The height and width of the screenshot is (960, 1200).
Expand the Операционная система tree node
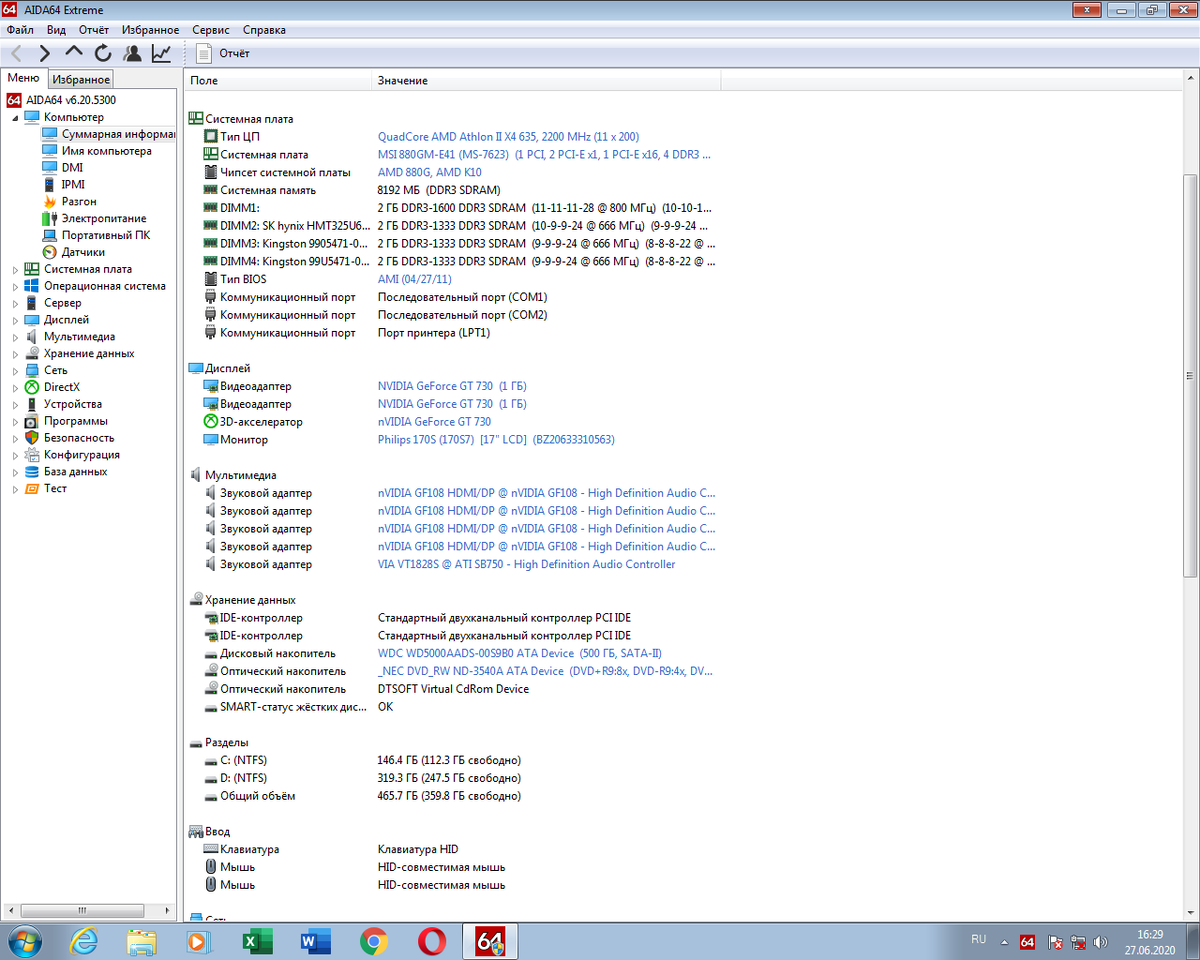[x=15, y=286]
